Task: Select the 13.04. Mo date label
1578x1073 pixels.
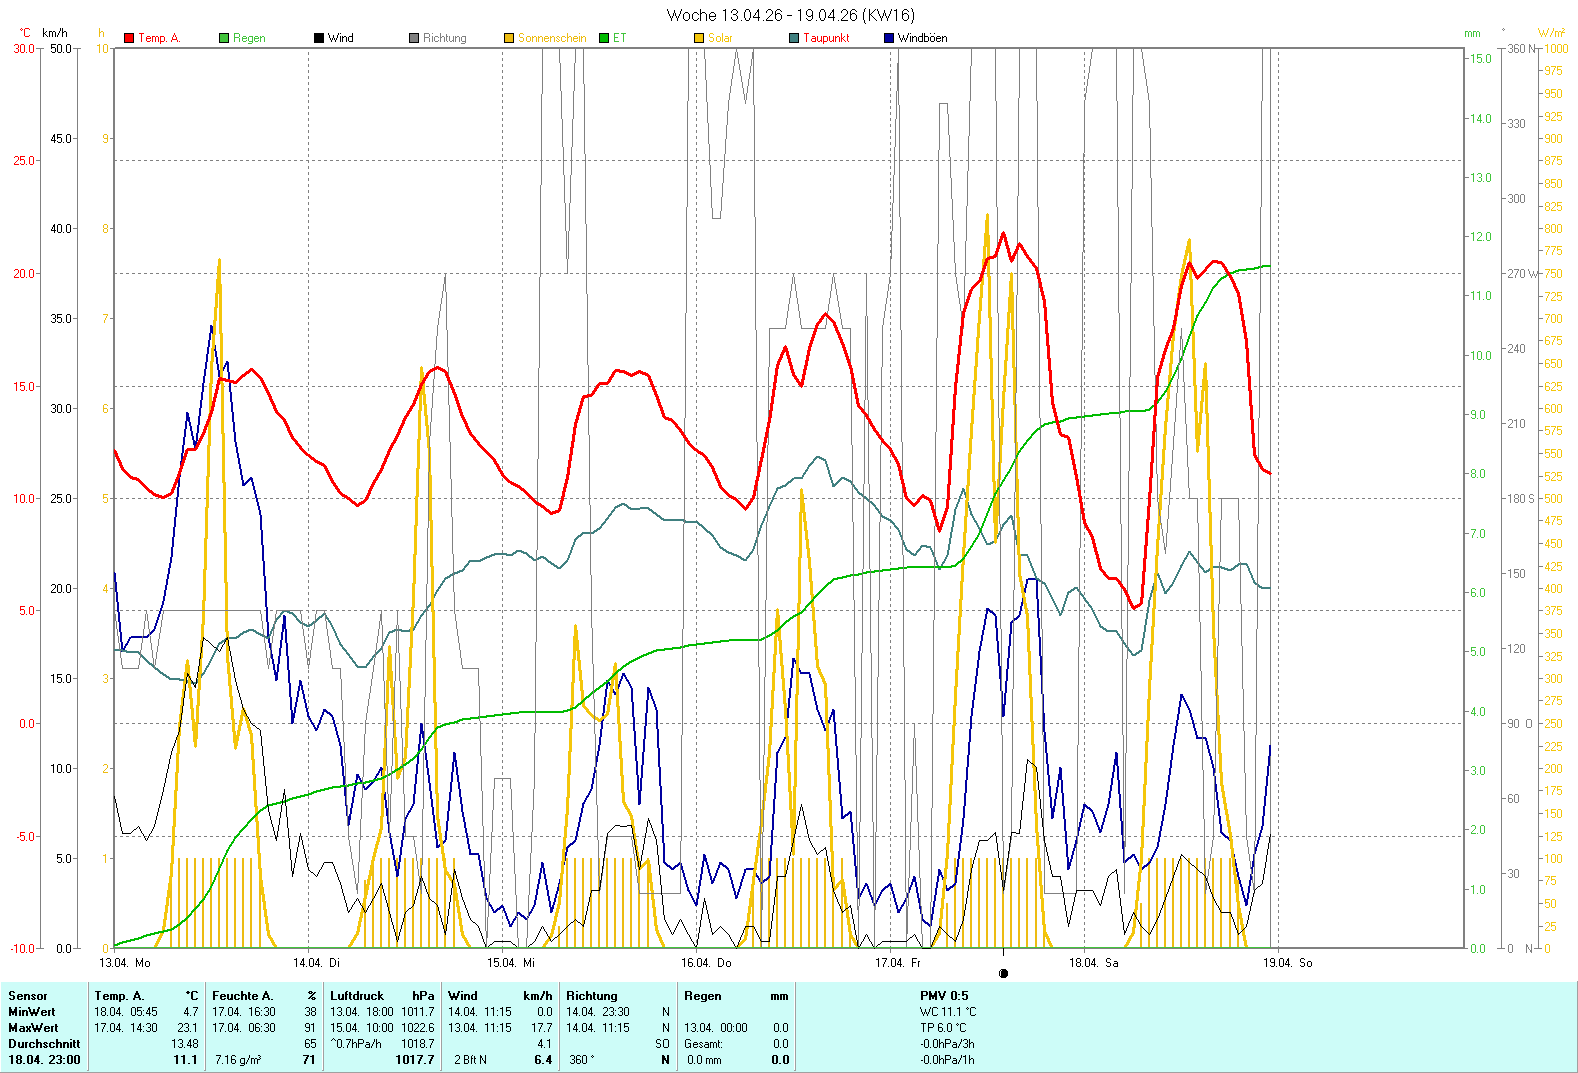Action: [125, 963]
